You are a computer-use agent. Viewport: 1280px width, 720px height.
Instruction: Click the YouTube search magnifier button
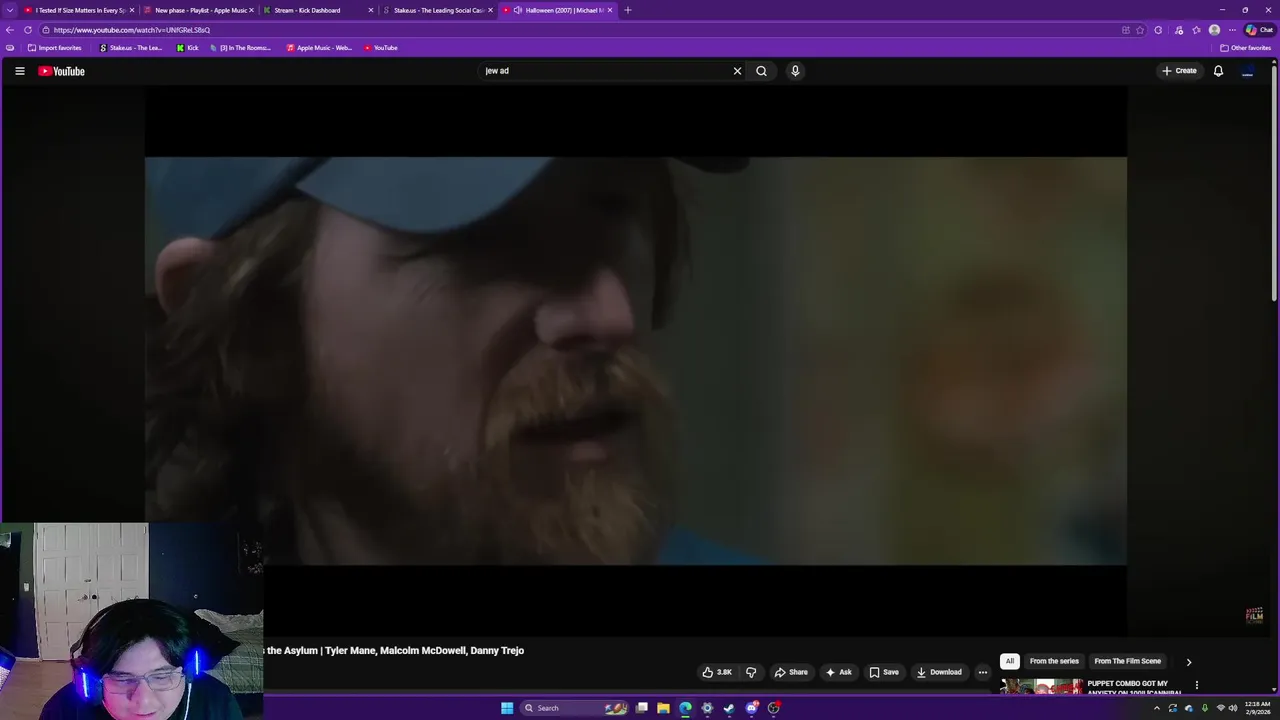click(x=761, y=71)
